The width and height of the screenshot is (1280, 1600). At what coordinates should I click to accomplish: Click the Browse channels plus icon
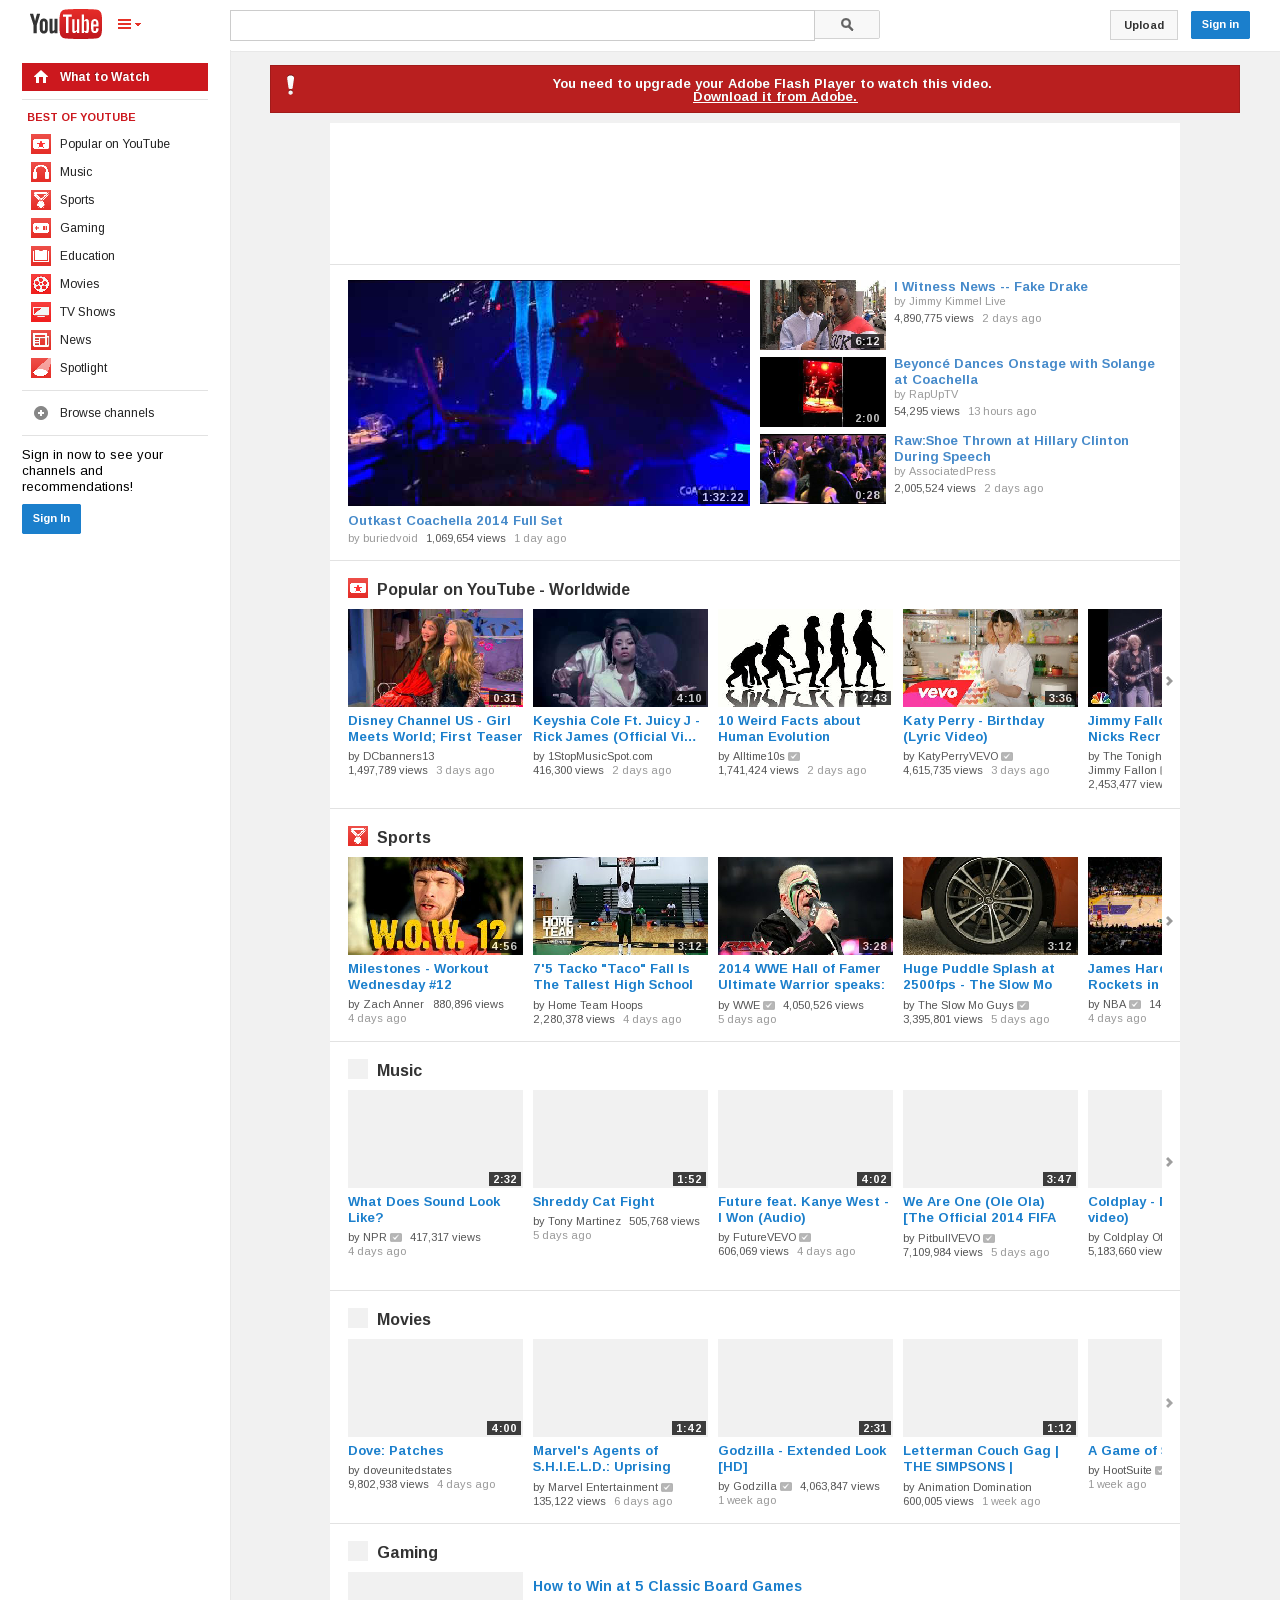41,413
